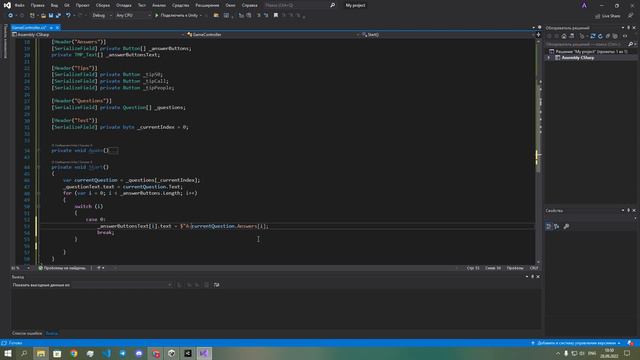This screenshot has height=360, width=640.
Task: Click the search magnifier icon in title bar
Action: [332, 5]
